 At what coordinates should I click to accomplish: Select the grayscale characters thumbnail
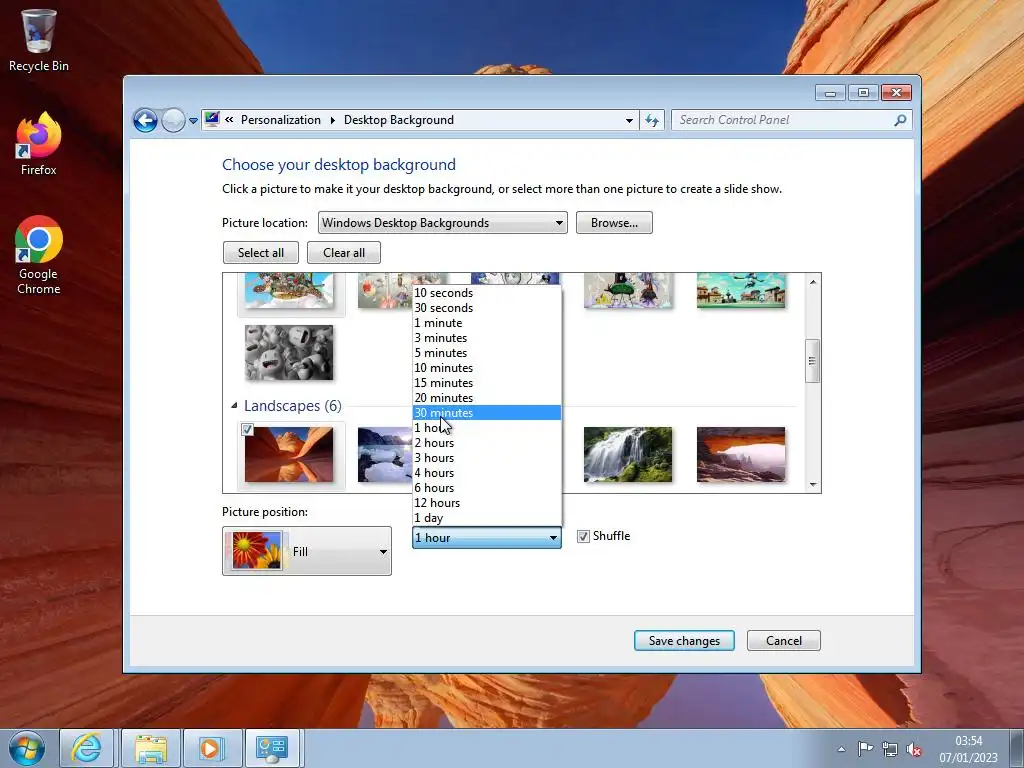(289, 353)
